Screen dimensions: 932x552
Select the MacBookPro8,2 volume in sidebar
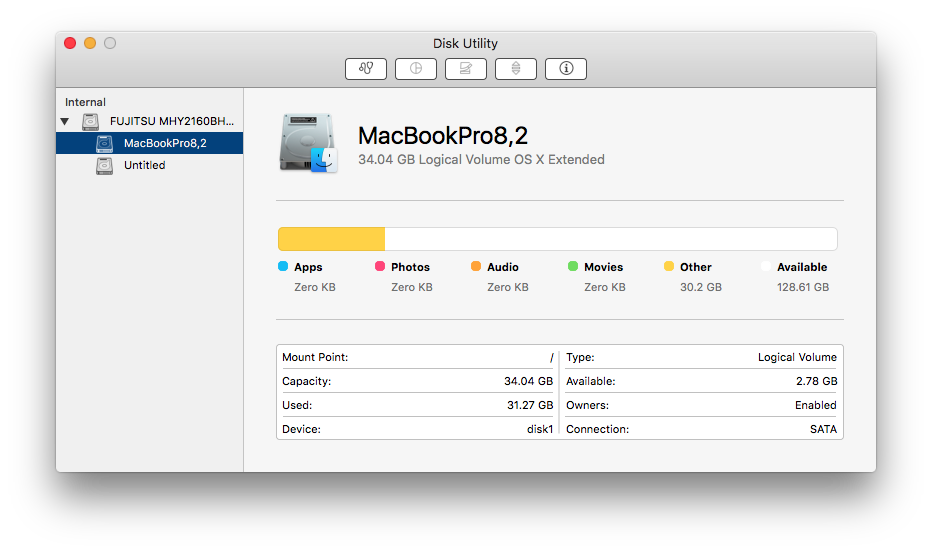click(x=149, y=143)
